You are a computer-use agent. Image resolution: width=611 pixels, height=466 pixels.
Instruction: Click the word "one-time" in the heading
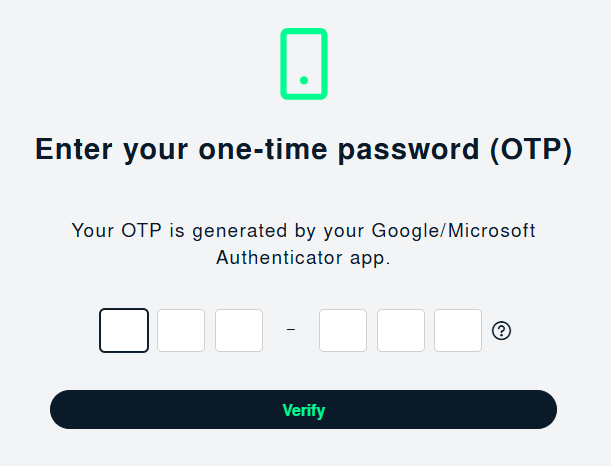(x=266, y=150)
